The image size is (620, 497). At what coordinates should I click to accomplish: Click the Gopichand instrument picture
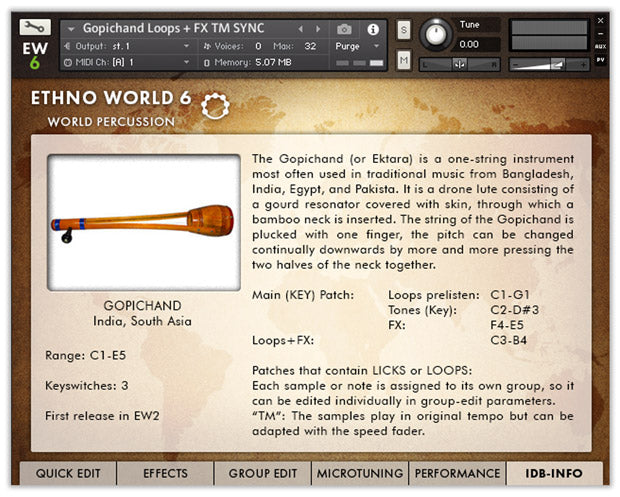(x=144, y=223)
